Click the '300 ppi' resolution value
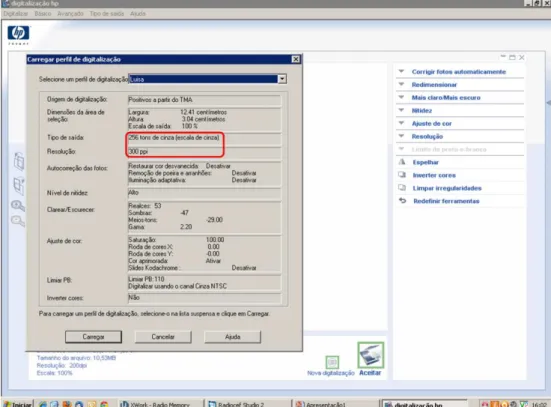The height and width of the screenshot is (407, 551). [x=138, y=151]
